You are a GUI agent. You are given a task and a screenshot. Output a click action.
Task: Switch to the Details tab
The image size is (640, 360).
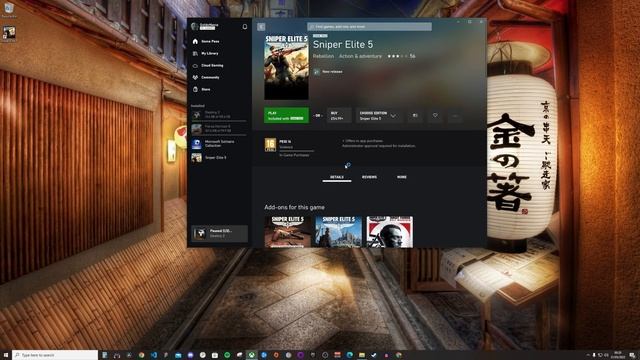tap(337, 178)
